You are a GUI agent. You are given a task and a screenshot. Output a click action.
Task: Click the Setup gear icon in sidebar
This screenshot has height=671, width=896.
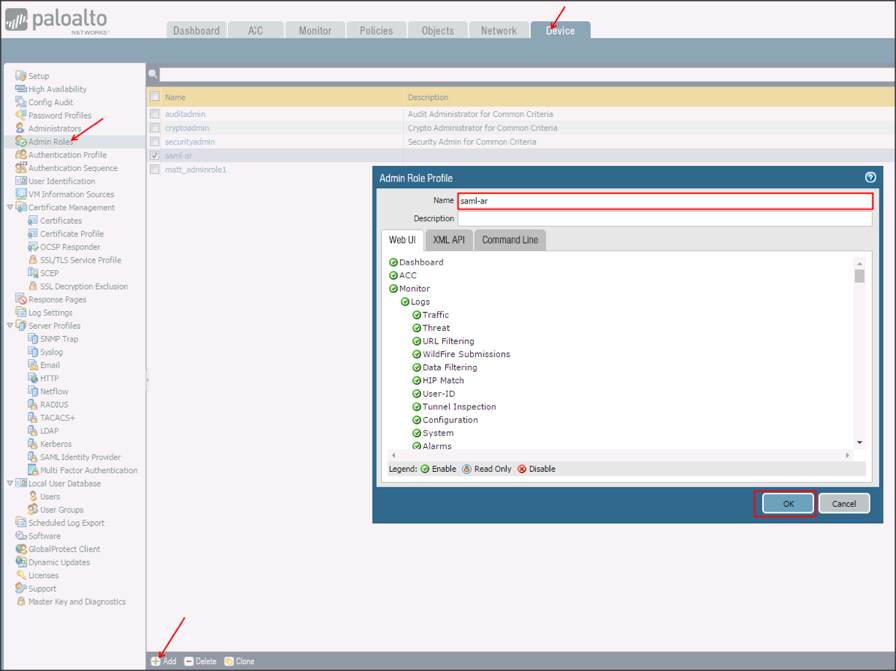click(x=21, y=76)
